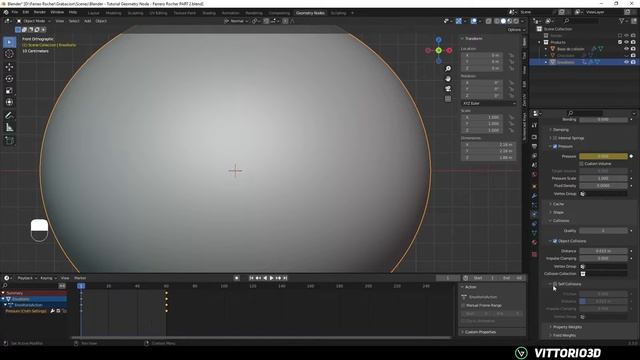
Task: Open the timeline Marker menu
Action: 80,278
